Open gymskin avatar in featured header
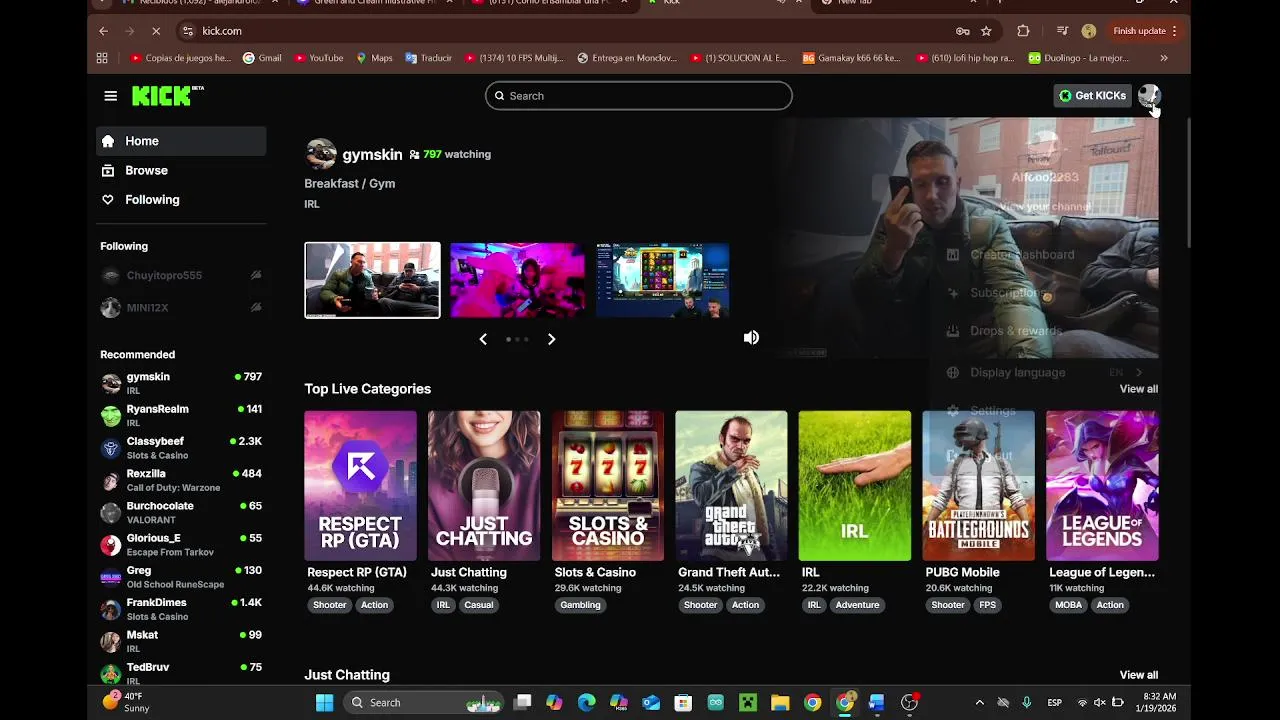Image resolution: width=1280 pixels, height=720 pixels. coord(321,154)
